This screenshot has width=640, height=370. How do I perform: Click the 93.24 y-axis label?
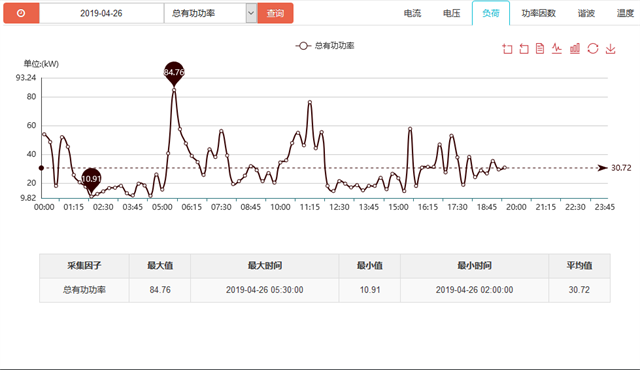click(26, 78)
